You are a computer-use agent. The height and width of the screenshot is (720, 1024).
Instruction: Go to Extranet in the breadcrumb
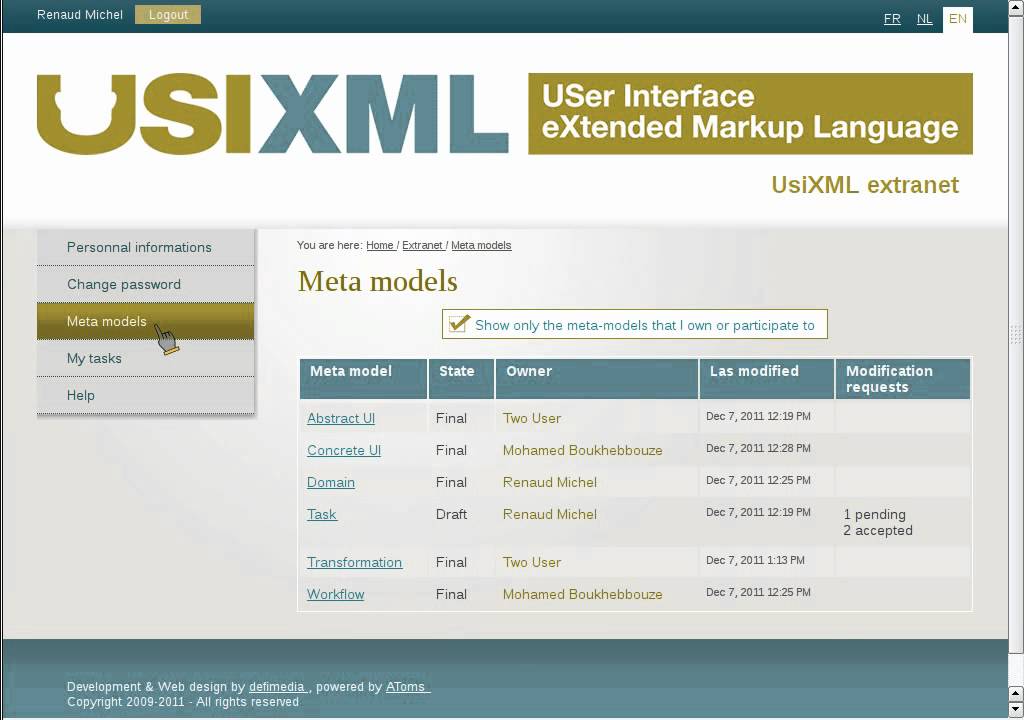click(x=423, y=245)
